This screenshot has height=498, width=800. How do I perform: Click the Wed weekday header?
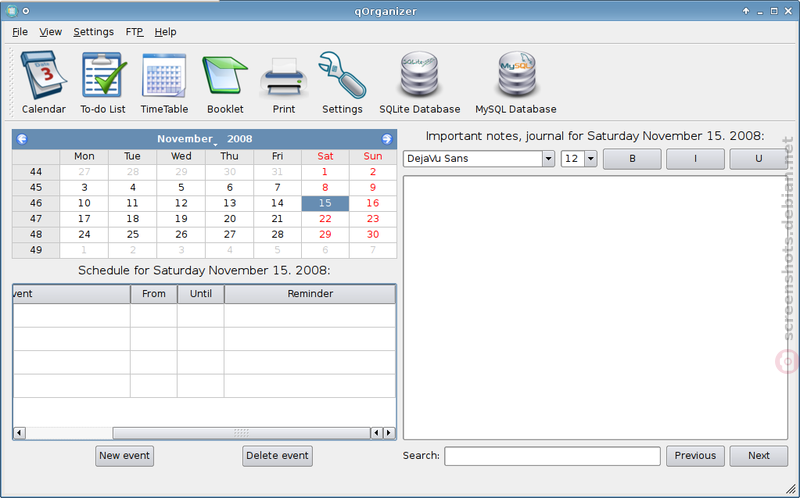[x=181, y=156]
